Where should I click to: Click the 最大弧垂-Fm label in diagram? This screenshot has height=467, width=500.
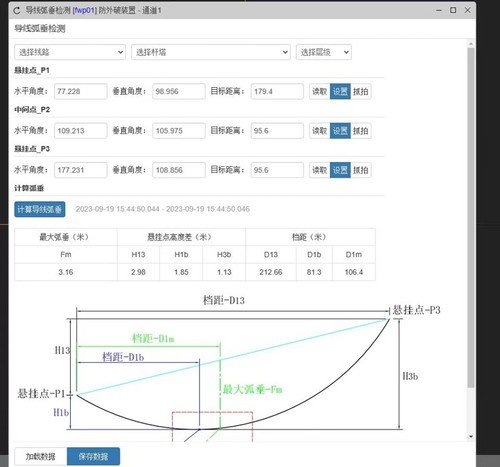tap(252, 389)
